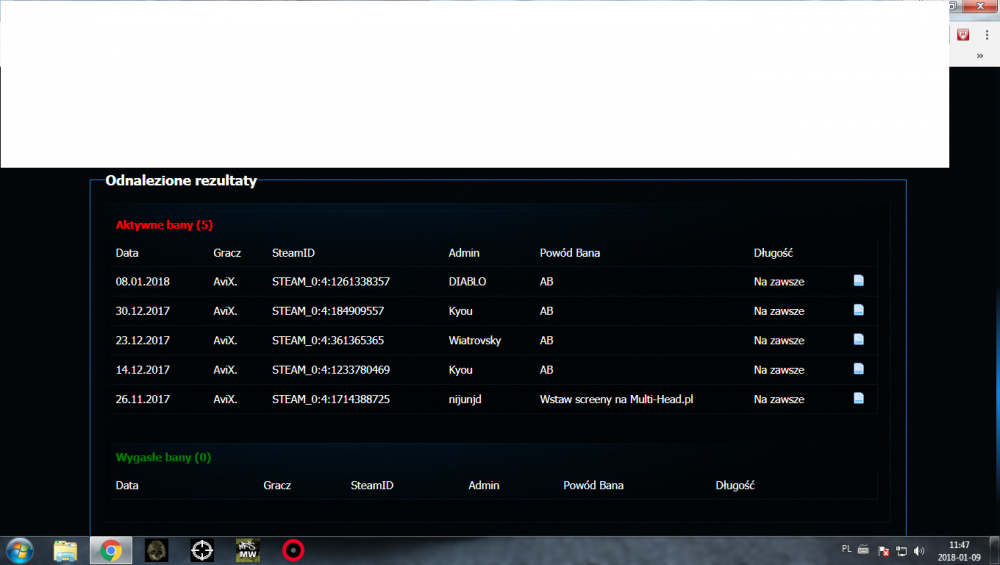Open details icon for 08.01.2018 ban
Image resolution: width=1000 pixels, height=565 pixels.
coord(858,281)
